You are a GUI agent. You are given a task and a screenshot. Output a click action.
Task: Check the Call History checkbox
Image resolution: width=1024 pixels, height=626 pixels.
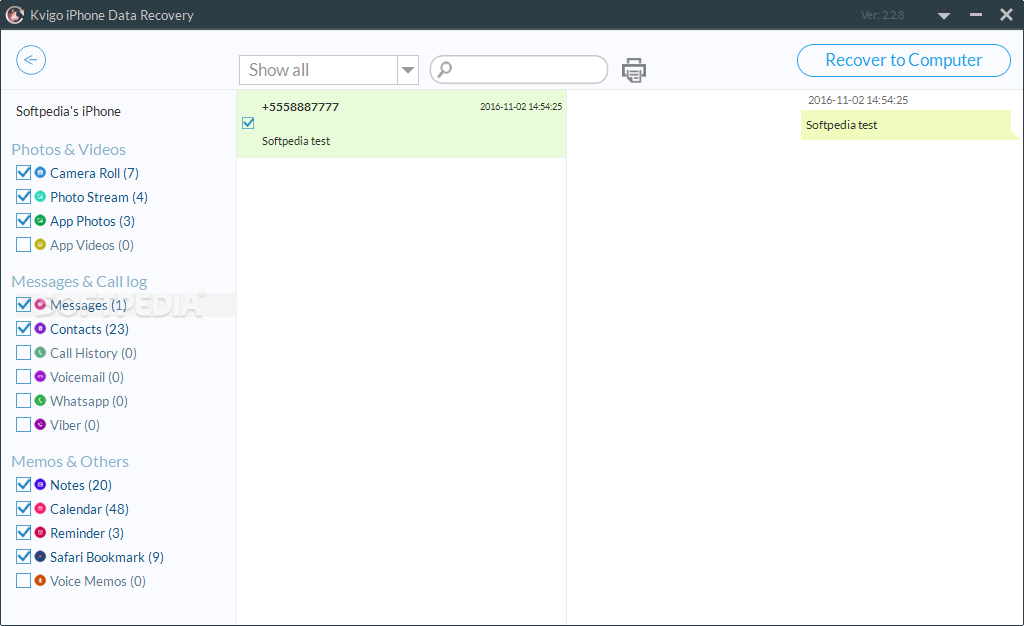tap(24, 352)
